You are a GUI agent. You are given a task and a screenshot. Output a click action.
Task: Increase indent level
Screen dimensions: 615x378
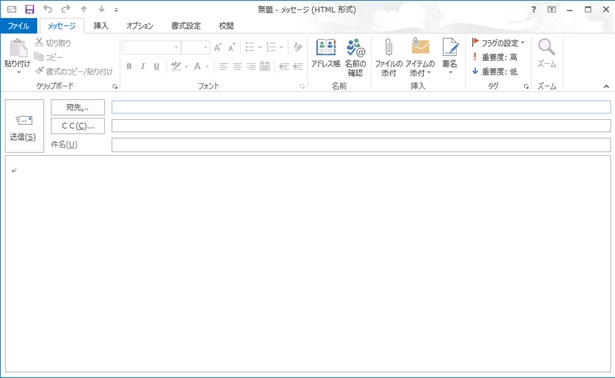298,66
